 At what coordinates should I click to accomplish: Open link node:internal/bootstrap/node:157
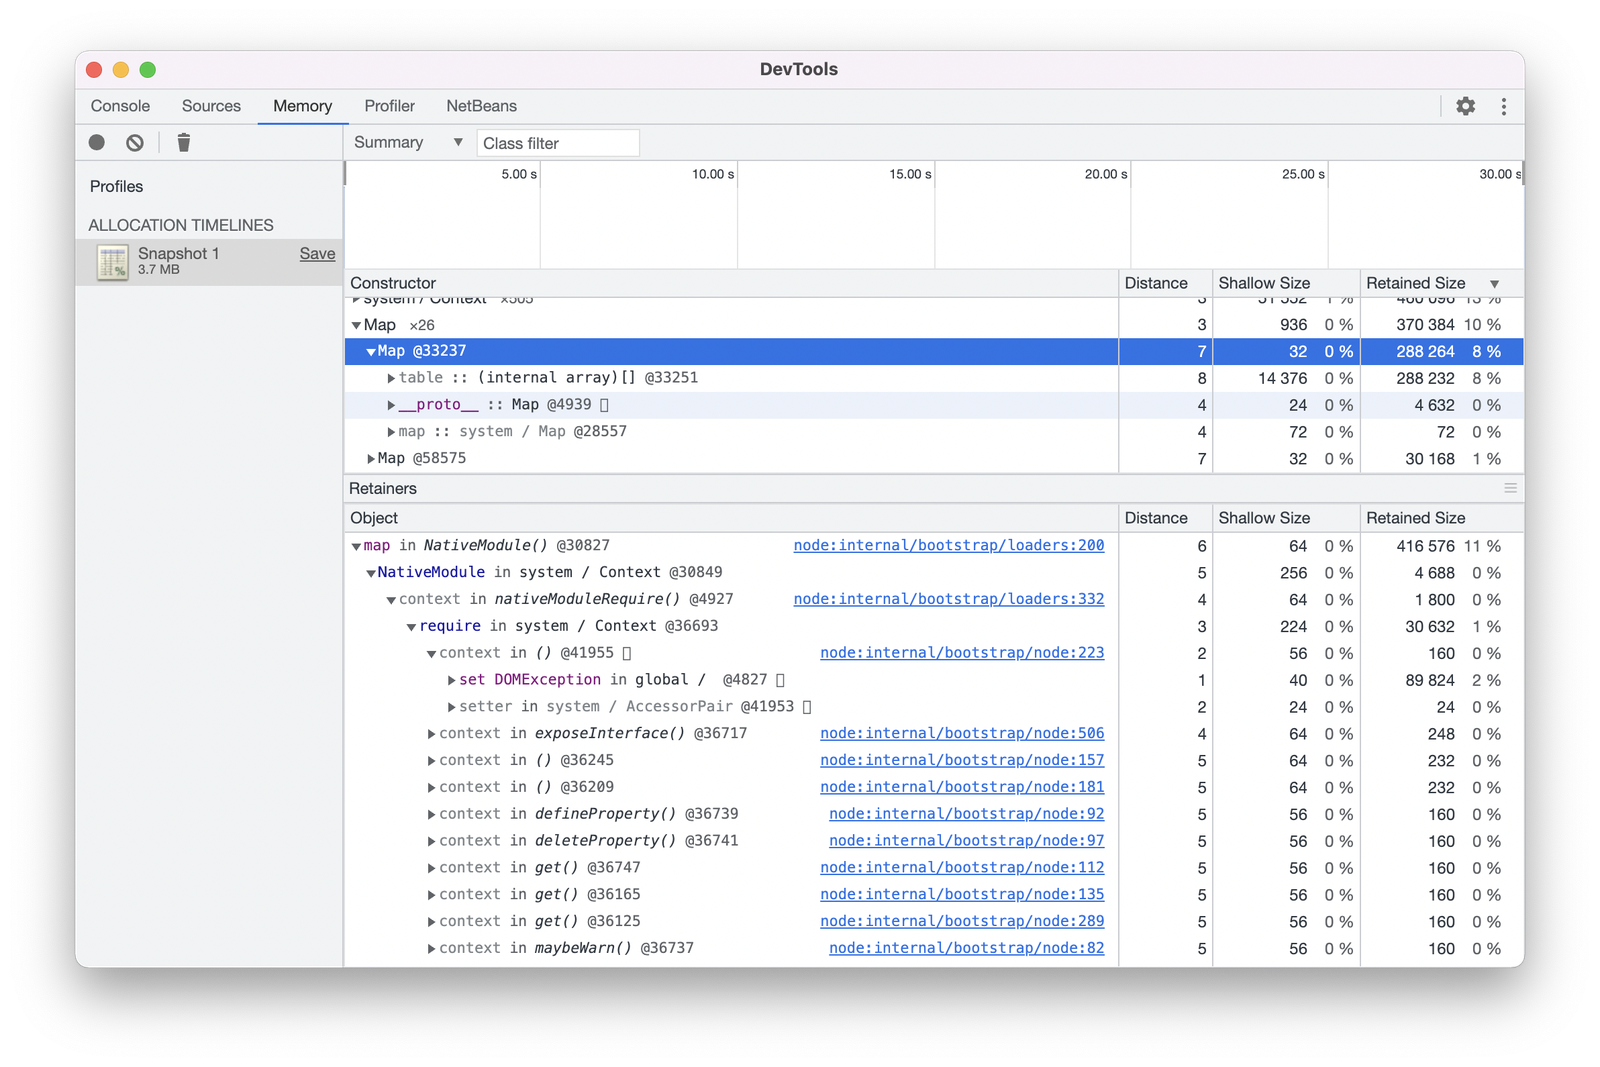[x=962, y=760]
